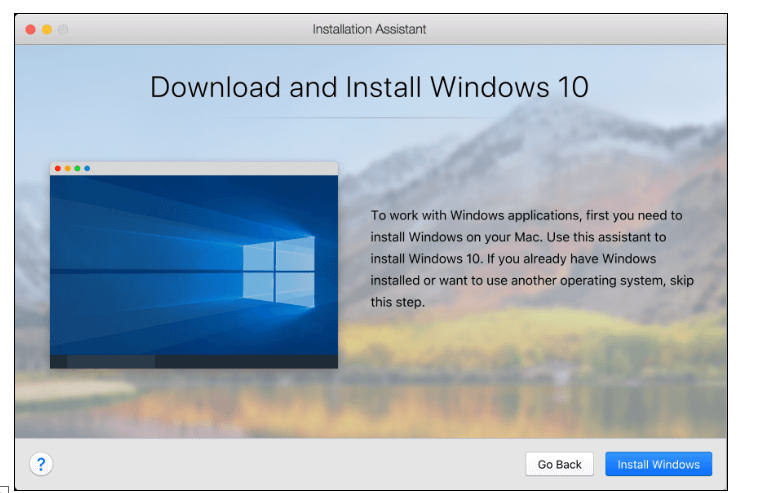Go Back to the previous step
Screen dimensions: 775x493
point(560,464)
